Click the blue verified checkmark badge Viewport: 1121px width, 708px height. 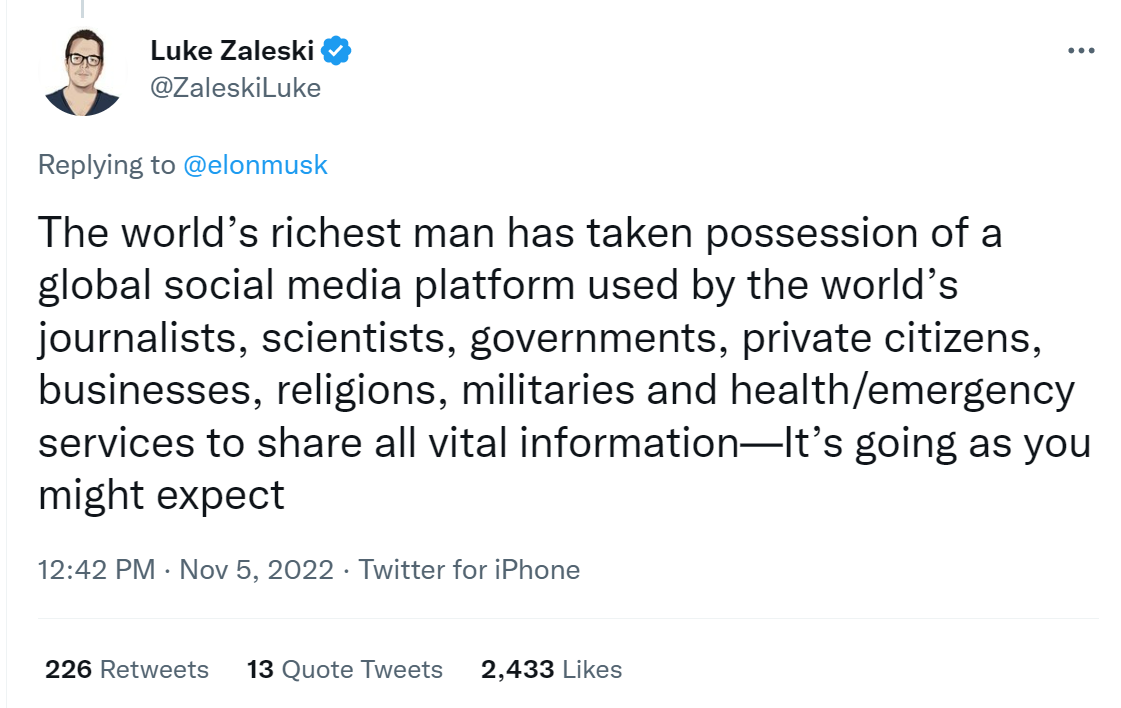[335, 50]
